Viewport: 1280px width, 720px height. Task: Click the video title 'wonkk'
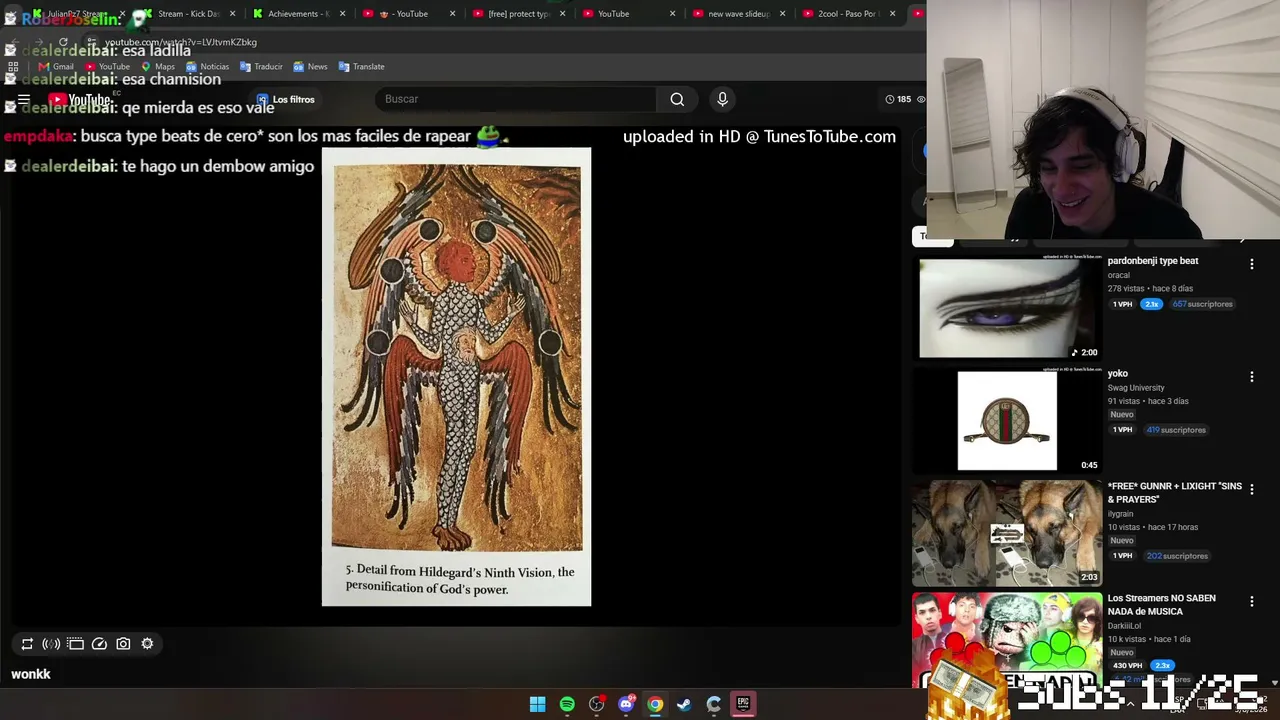(31, 675)
